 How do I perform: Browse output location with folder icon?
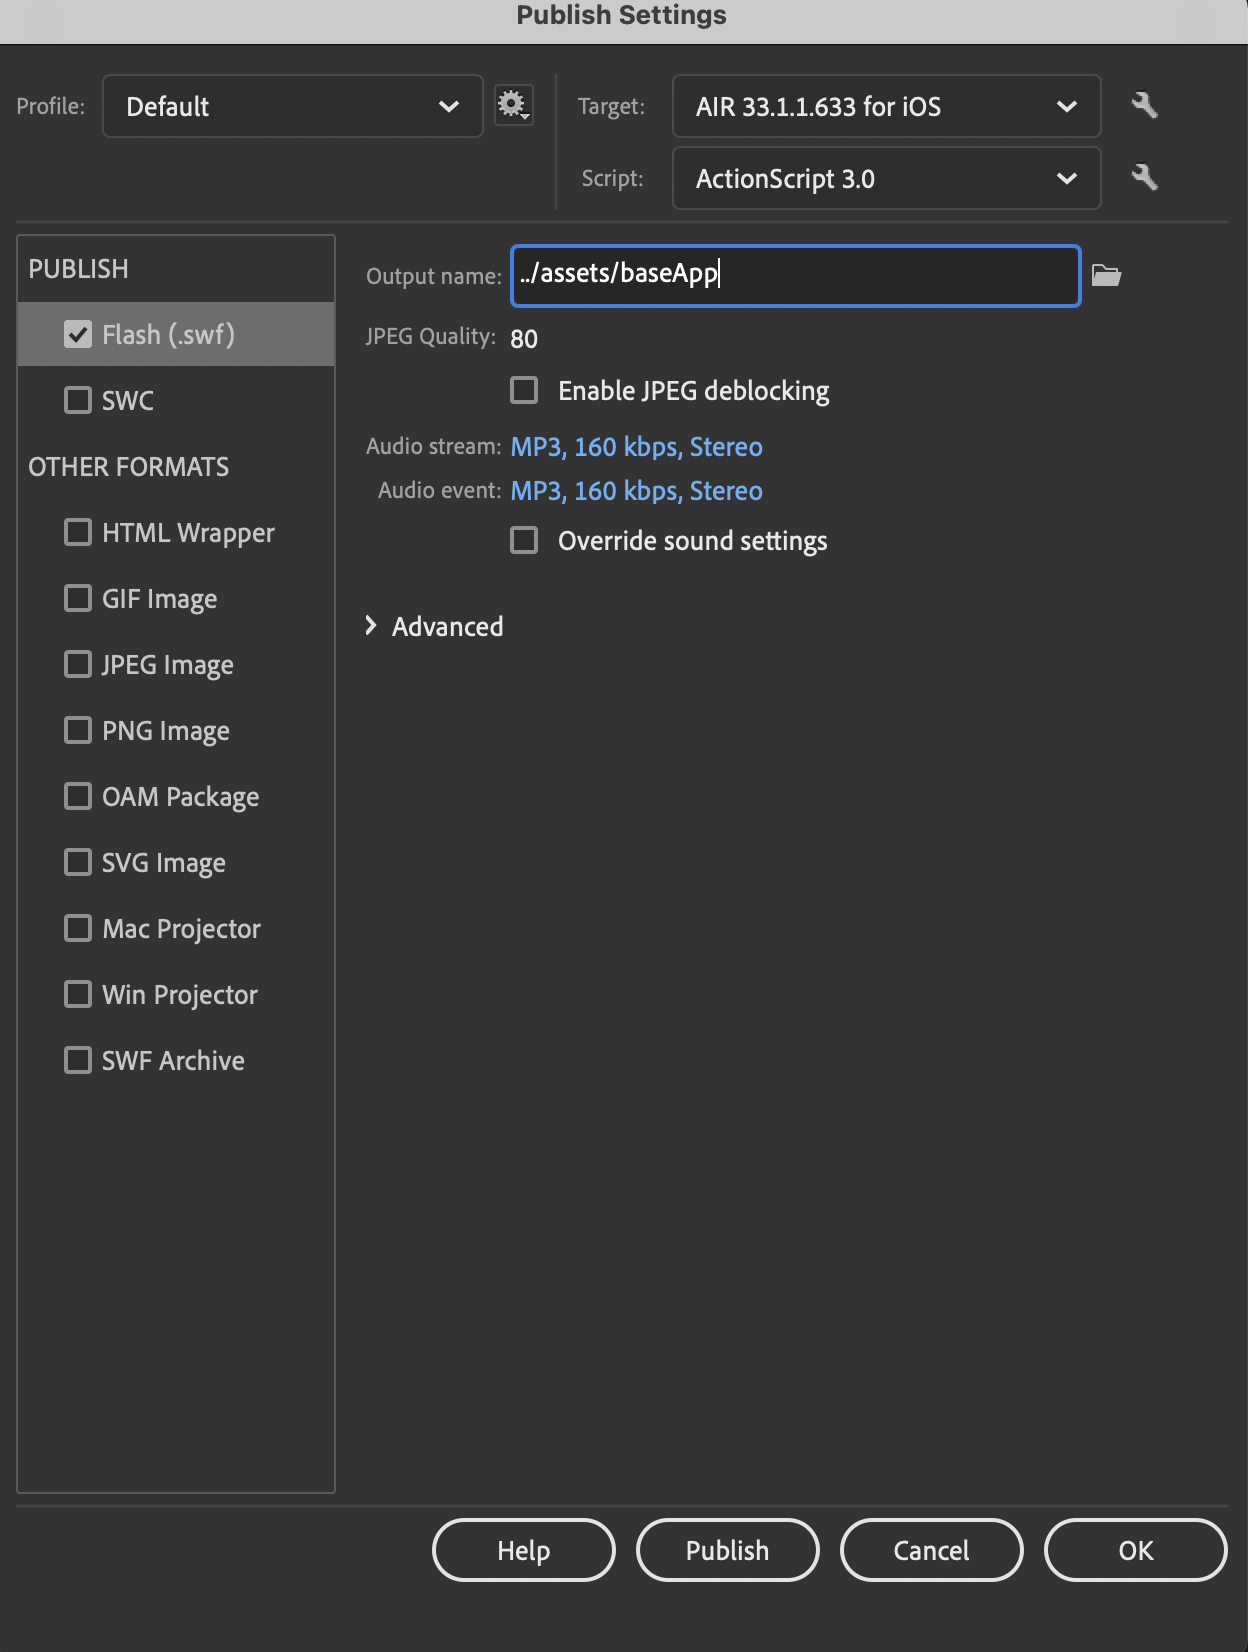coord(1106,275)
